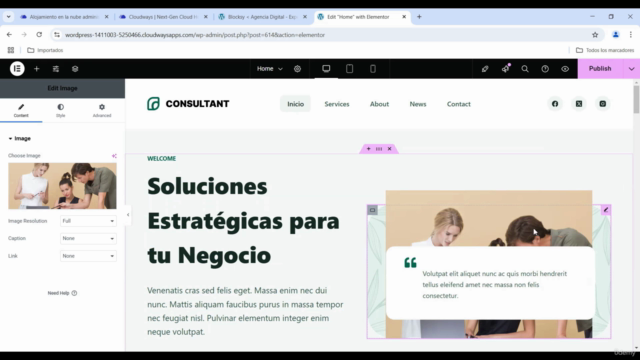The image size is (640, 360).
Task: Open the Importados bookmarks folder
Action: point(45,50)
